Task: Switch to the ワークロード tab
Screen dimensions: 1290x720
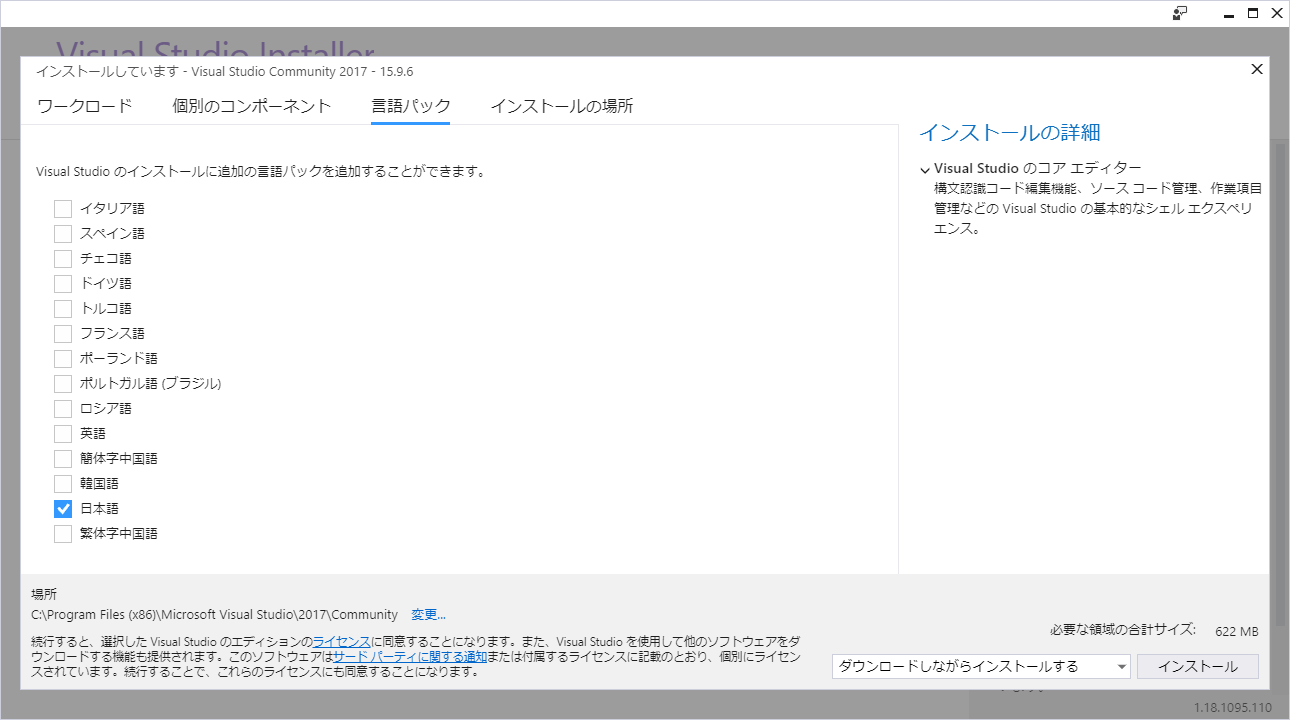Action: [84, 106]
